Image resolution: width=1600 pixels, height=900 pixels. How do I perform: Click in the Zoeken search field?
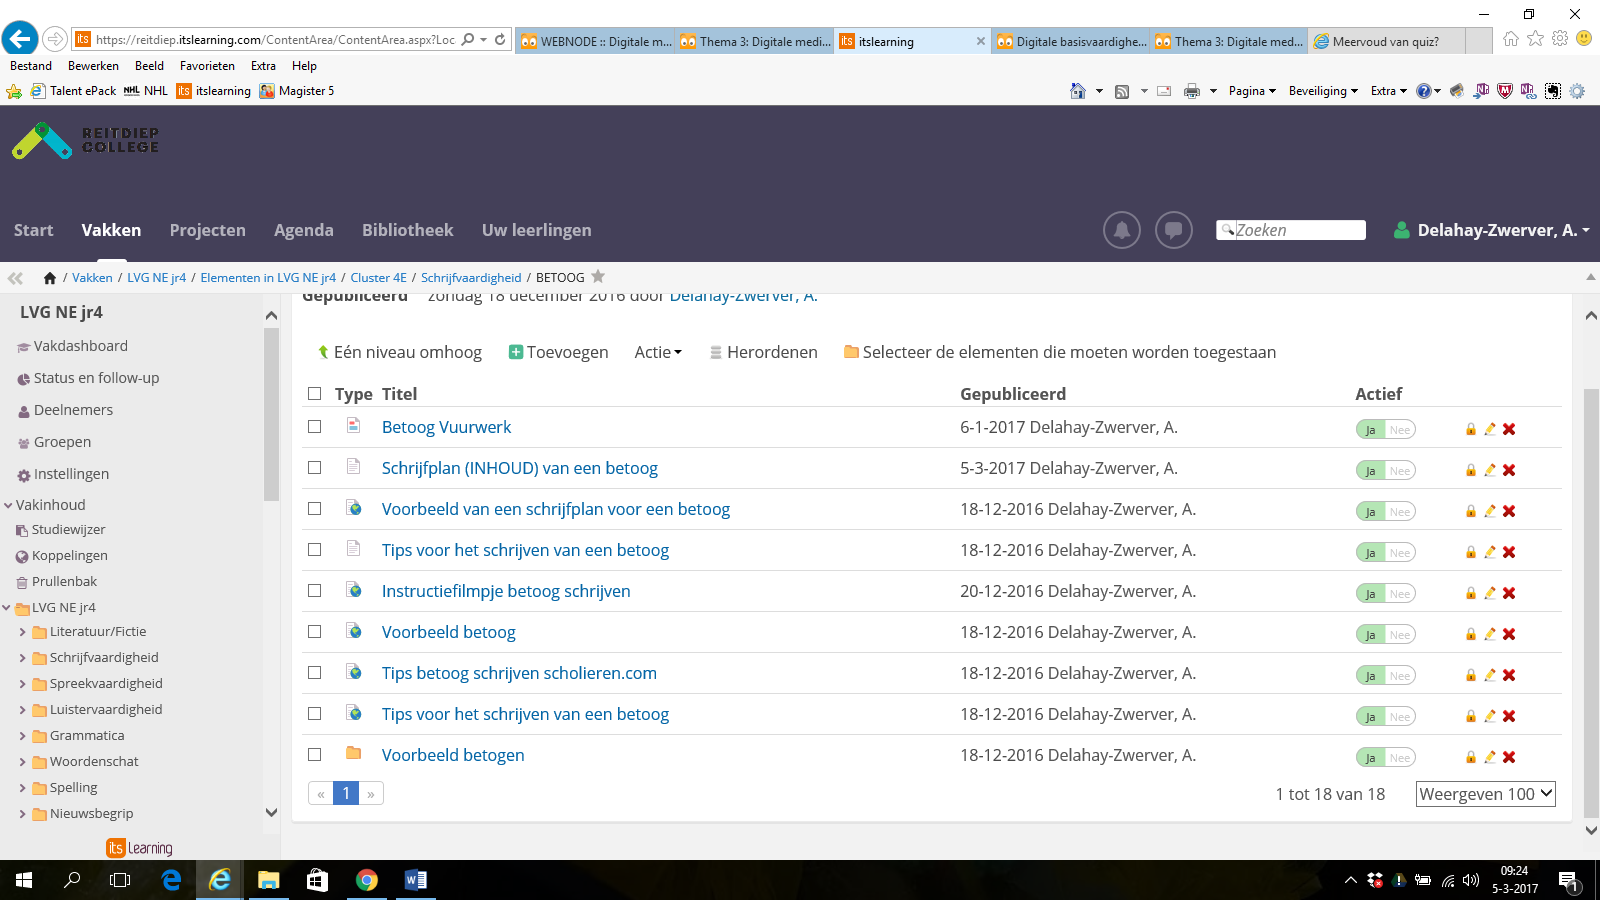(1297, 230)
